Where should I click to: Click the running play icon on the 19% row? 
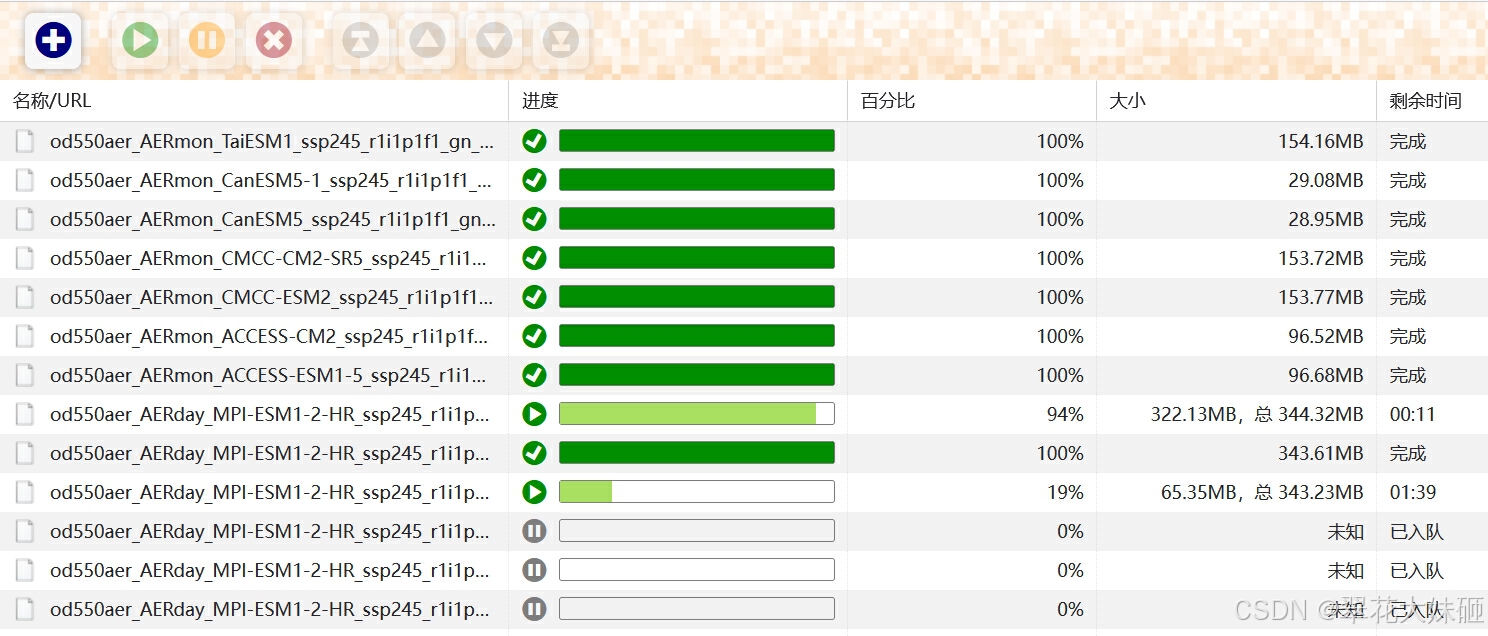coord(535,492)
